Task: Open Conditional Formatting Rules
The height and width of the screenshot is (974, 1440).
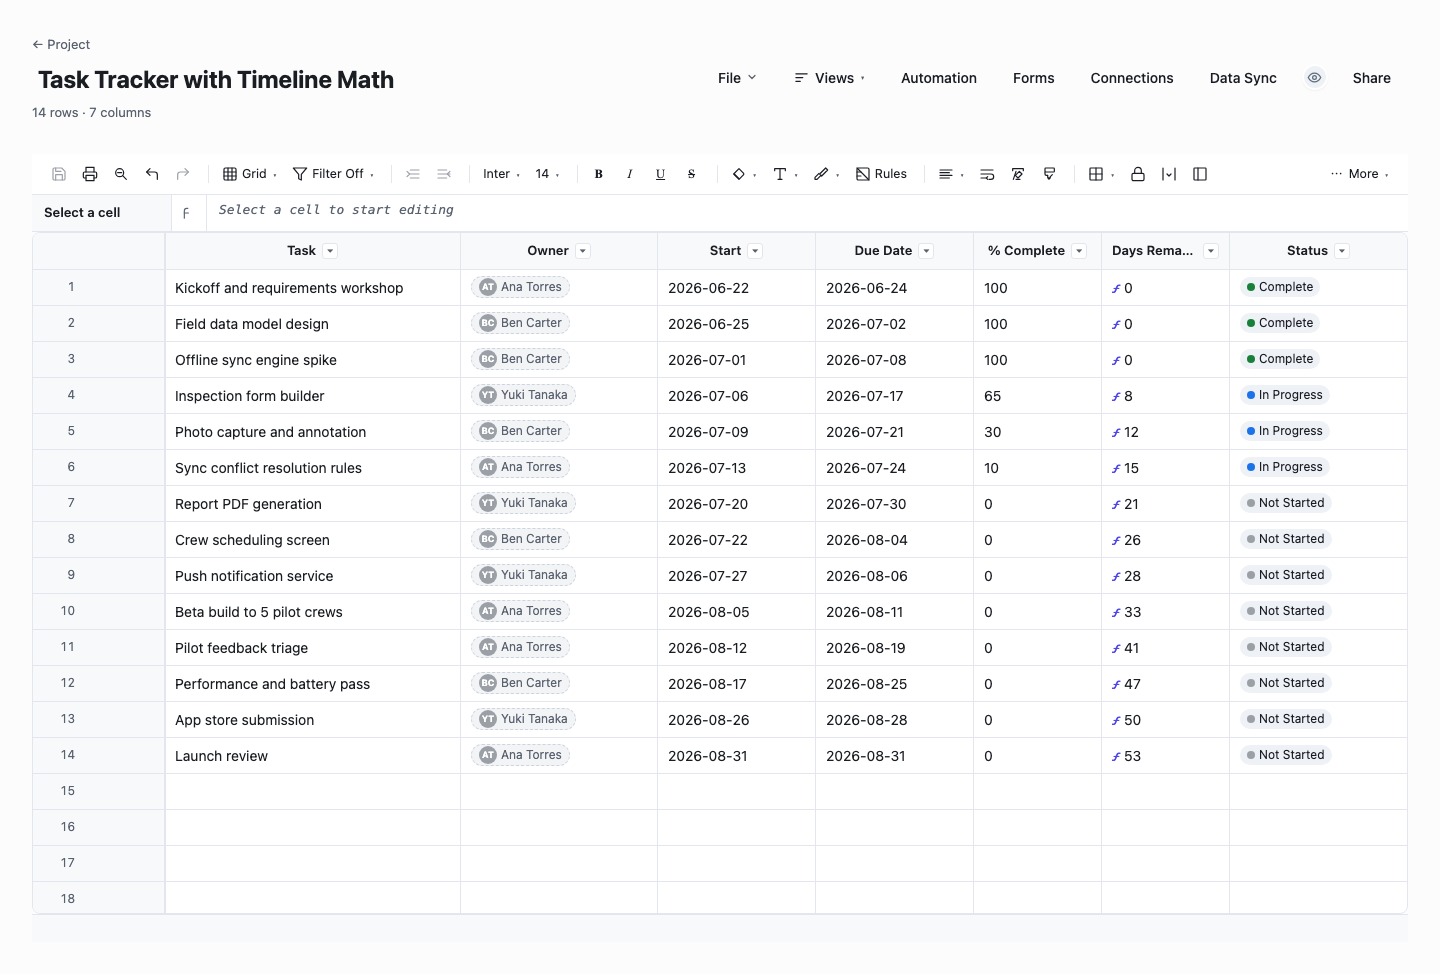Action: tap(881, 174)
